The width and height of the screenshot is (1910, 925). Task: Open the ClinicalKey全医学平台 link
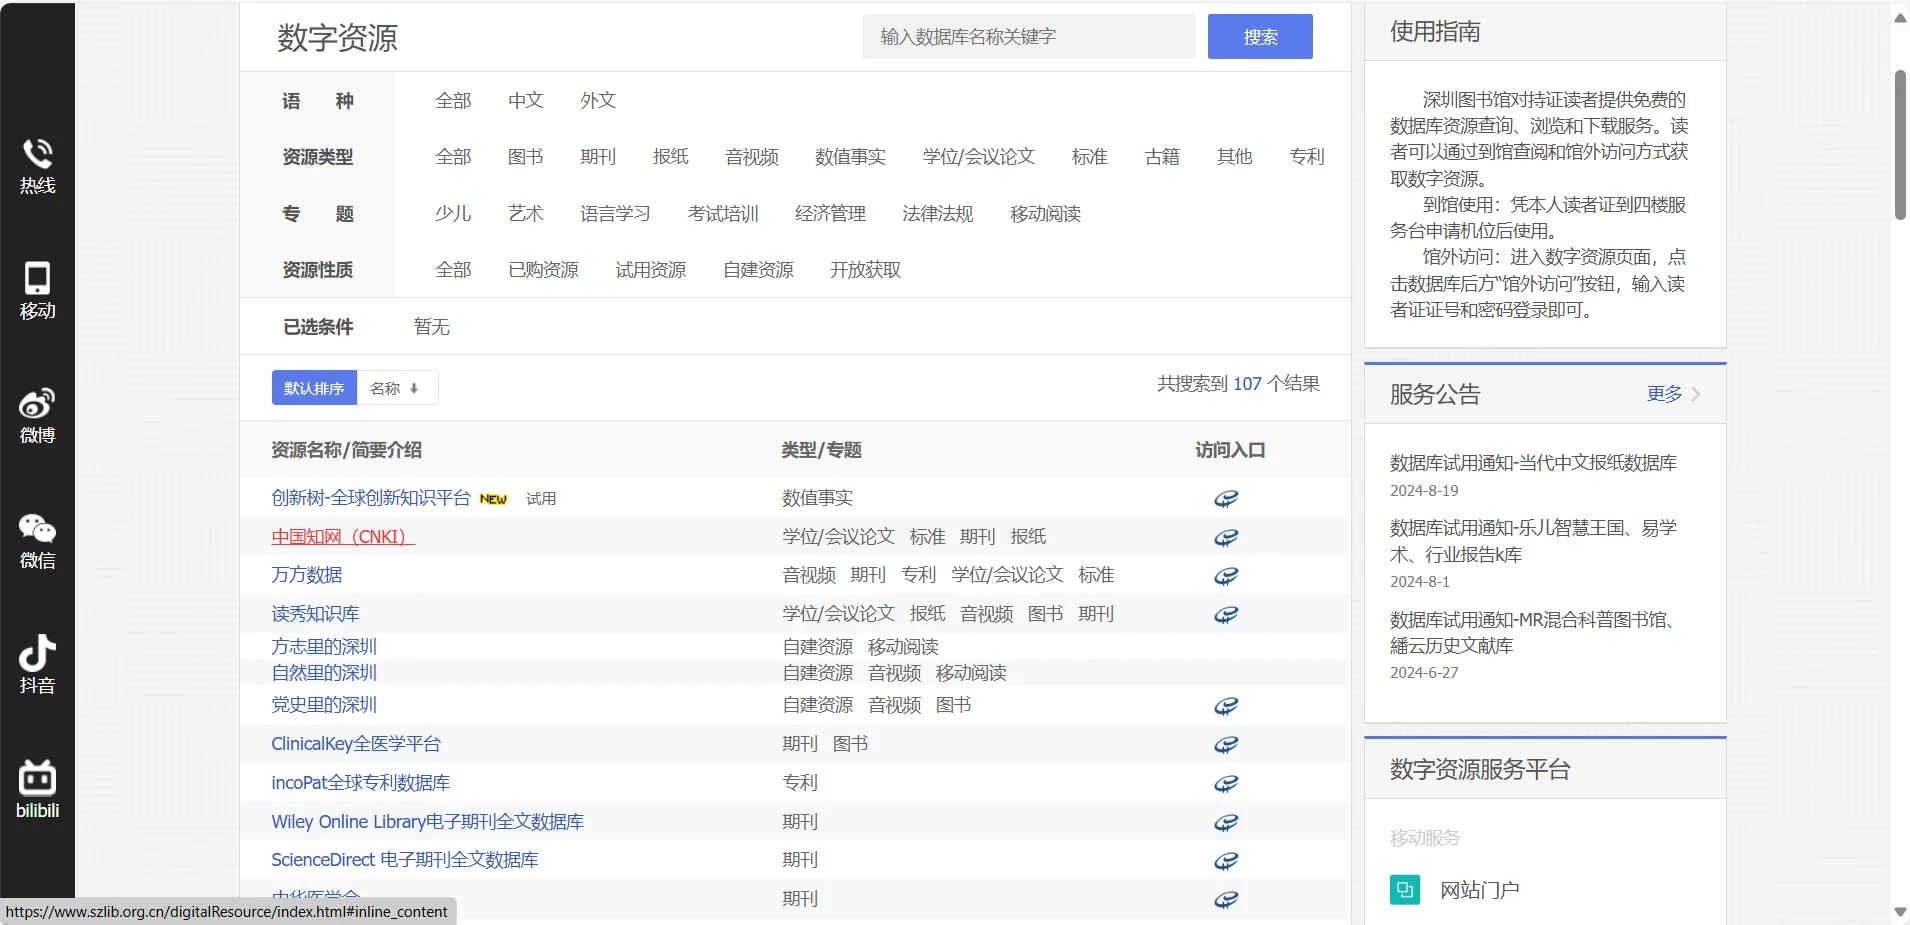(x=356, y=743)
